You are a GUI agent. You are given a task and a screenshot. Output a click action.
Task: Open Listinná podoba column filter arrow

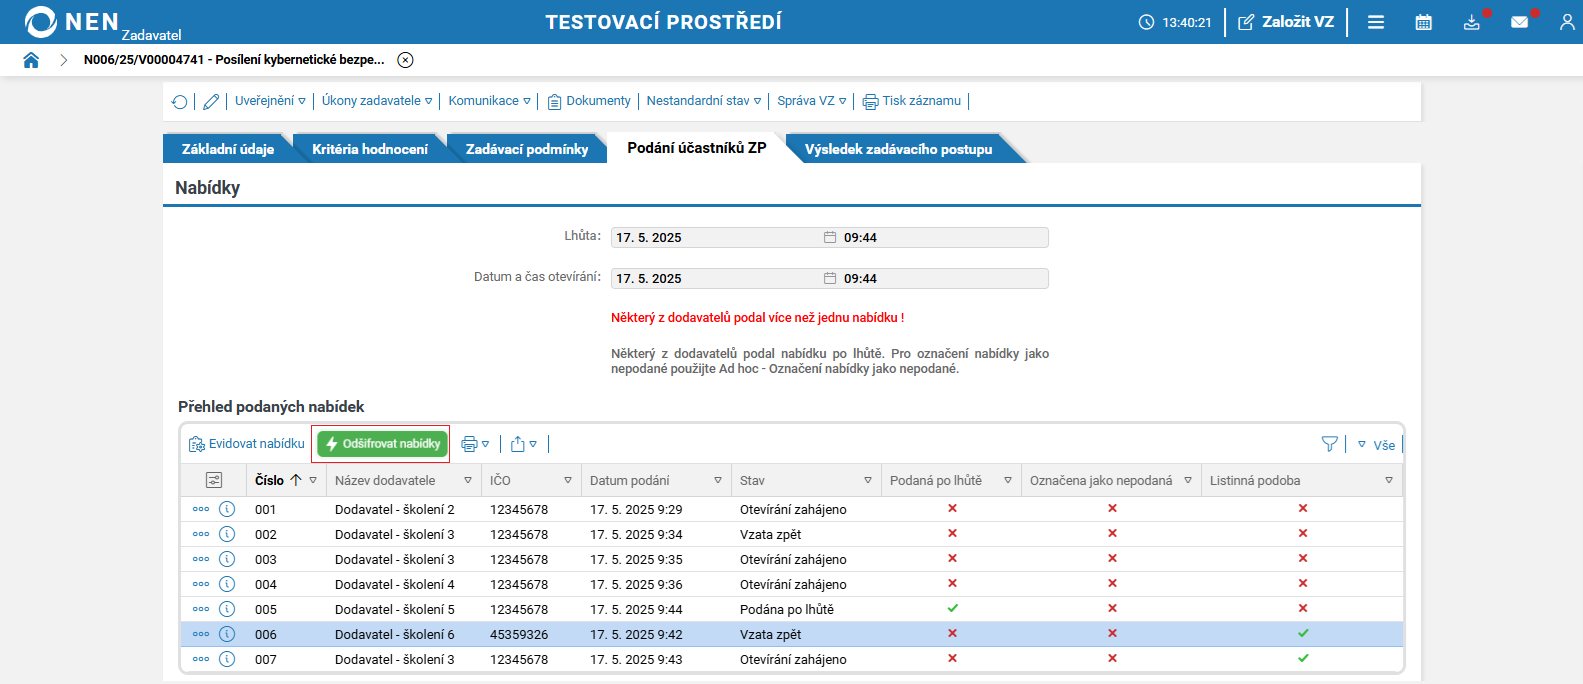pyautogui.click(x=1389, y=481)
